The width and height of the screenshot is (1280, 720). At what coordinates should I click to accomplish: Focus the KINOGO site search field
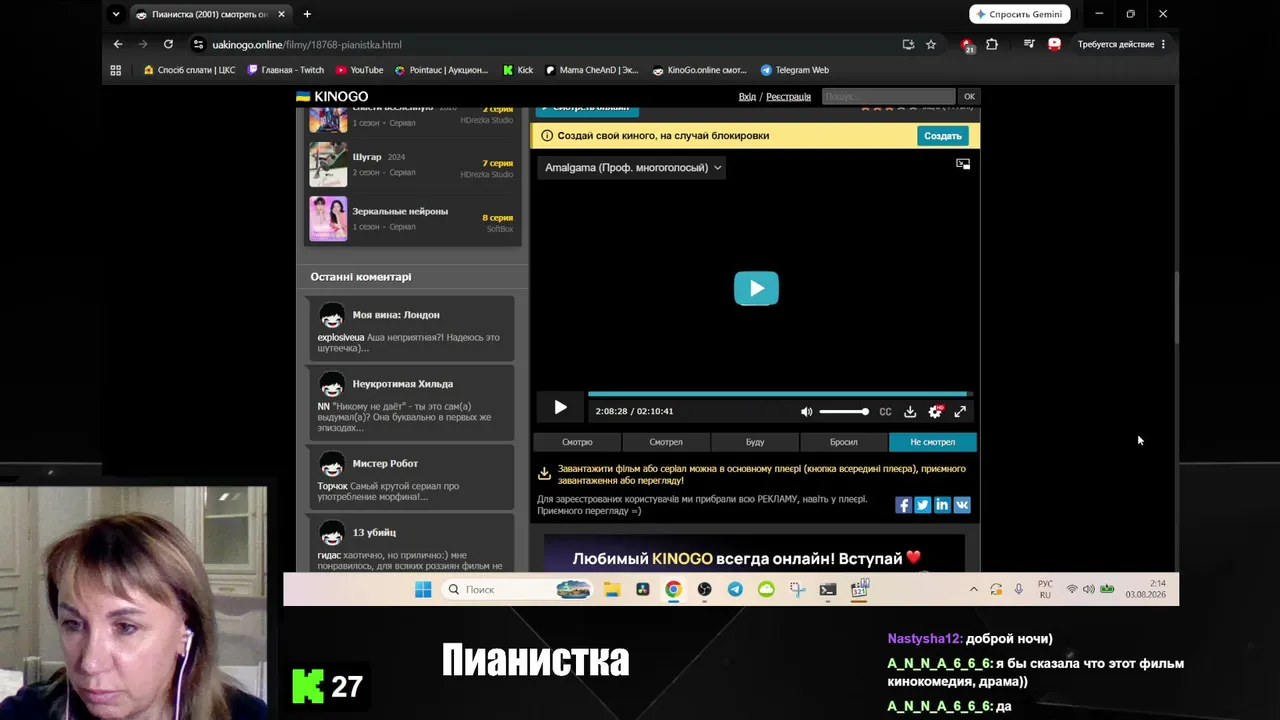(x=888, y=97)
